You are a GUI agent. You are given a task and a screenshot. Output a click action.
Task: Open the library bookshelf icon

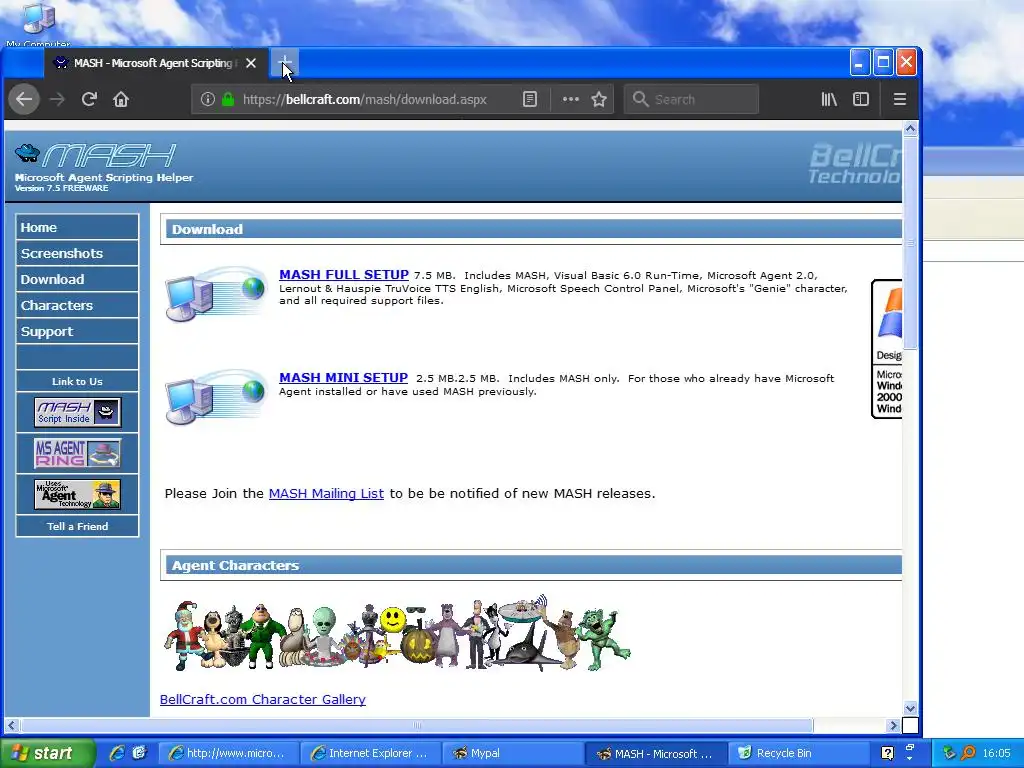click(829, 99)
